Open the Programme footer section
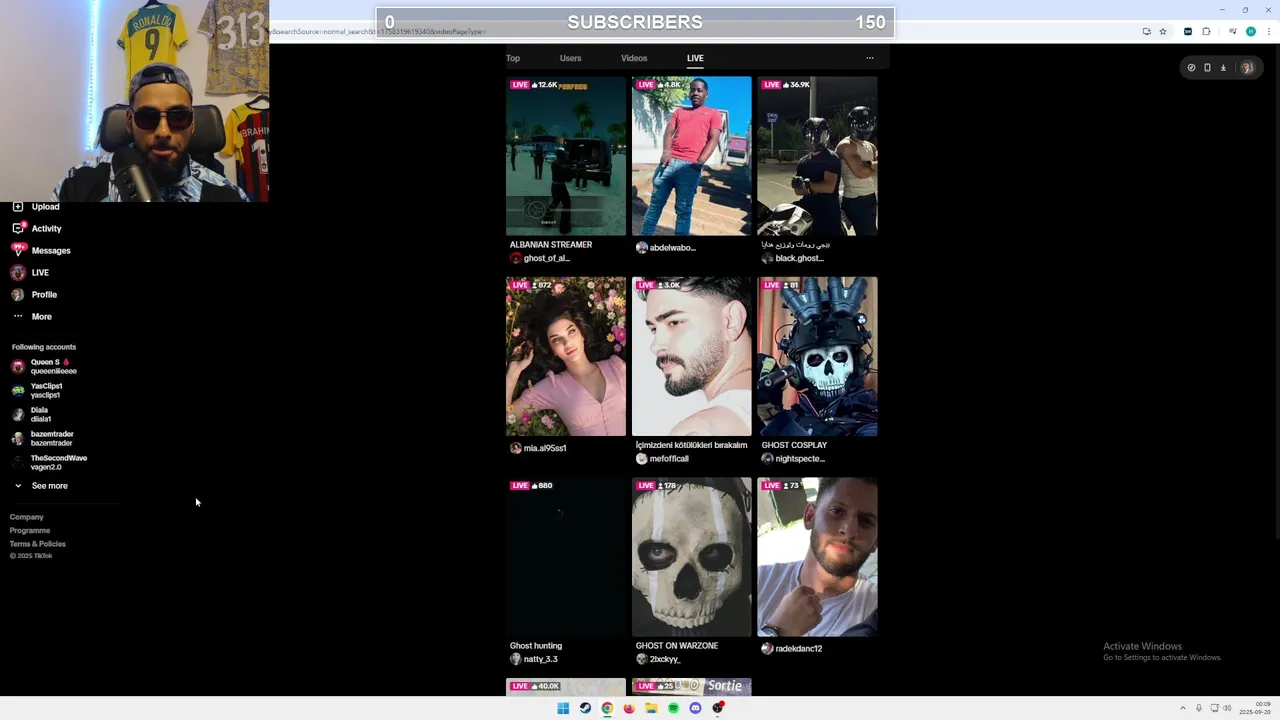Image resolution: width=1280 pixels, height=720 pixels. 30,530
